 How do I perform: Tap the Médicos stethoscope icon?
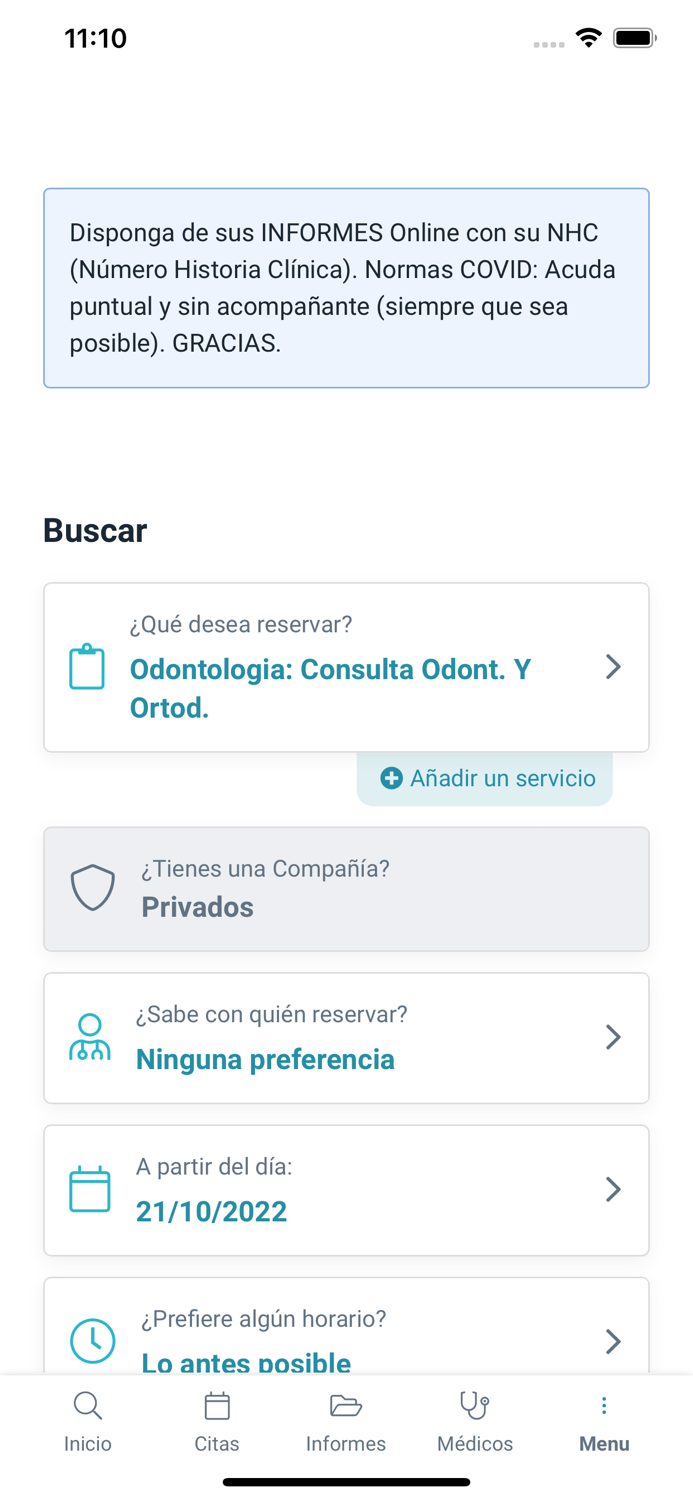(474, 1405)
